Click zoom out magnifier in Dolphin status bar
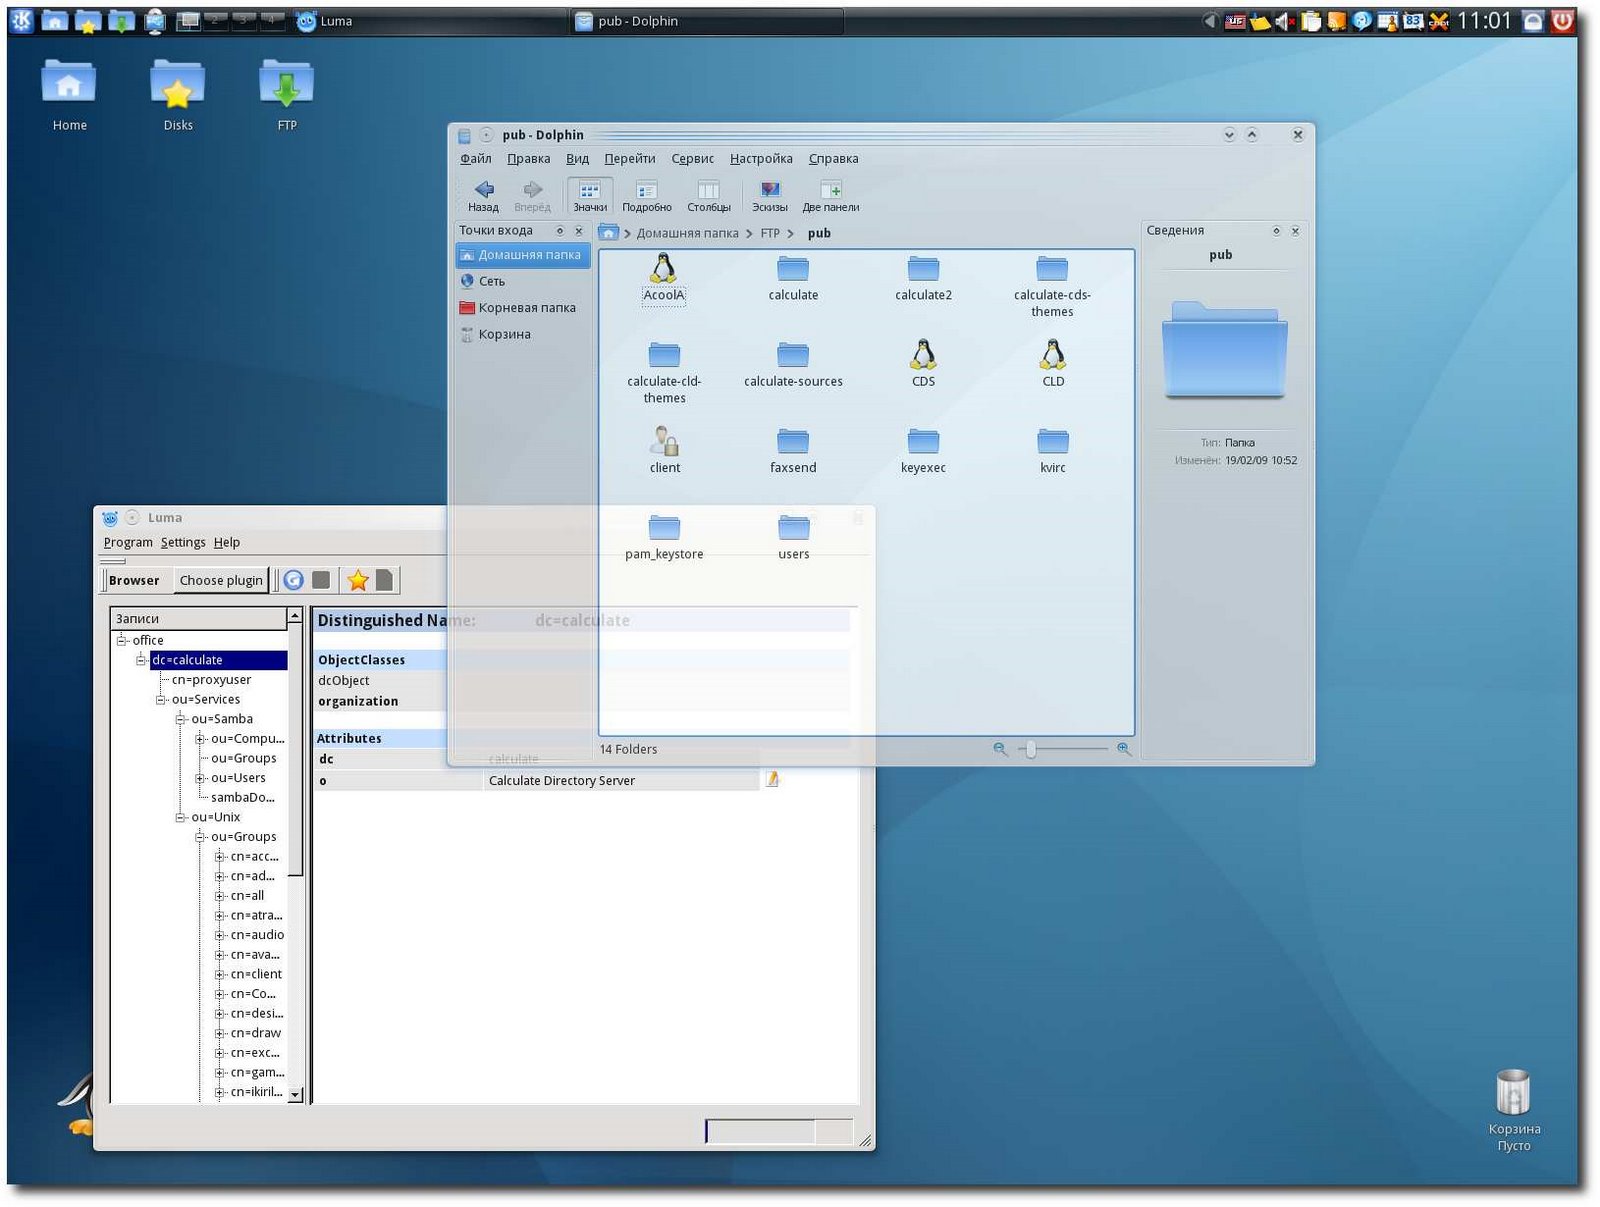The width and height of the screenshot is (1600, 1207). (1000, 749)
